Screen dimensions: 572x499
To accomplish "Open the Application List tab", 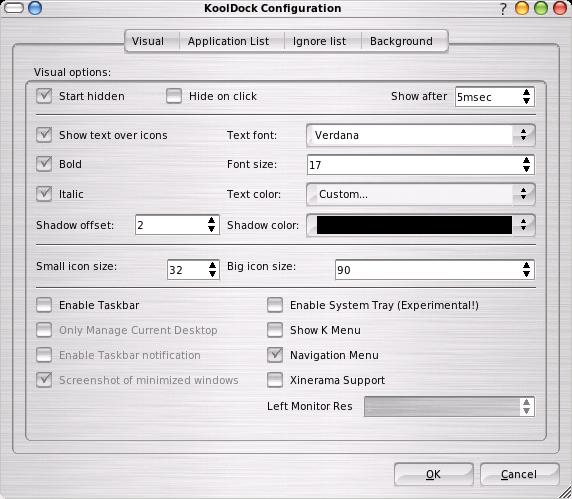I will click(x=228, y=41).
